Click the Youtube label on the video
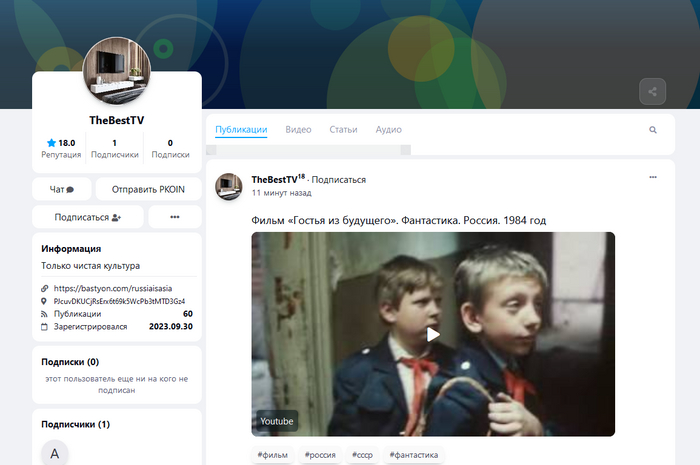This screenshot has height=465, width=700. click(277, 421)
